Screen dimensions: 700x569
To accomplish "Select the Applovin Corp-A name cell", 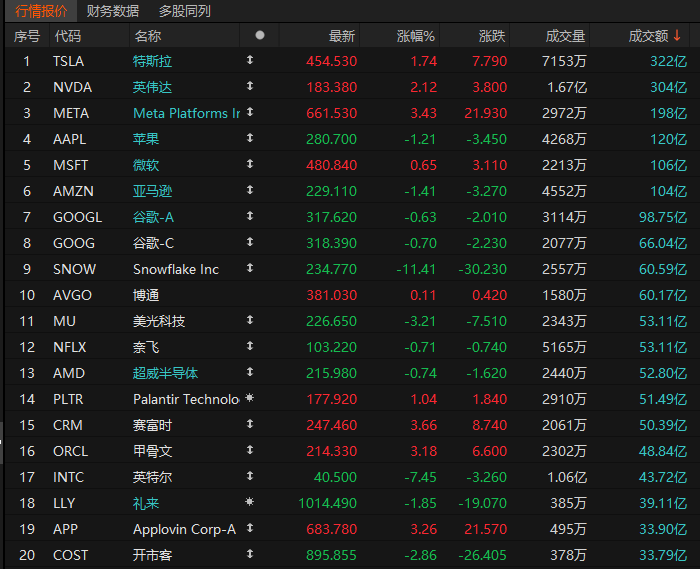I will 184,529.
